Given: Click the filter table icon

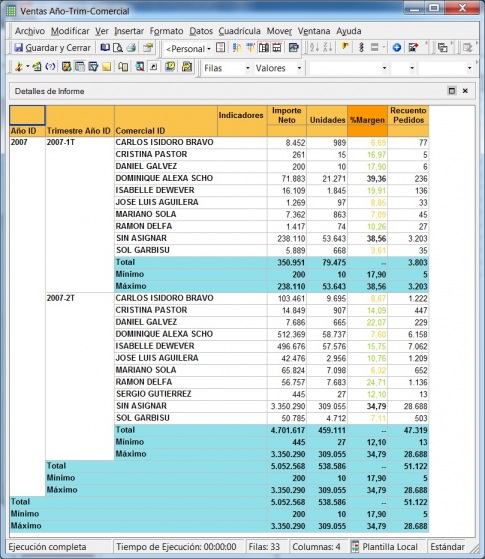Looking at the screenshot, I should point(93,67).
